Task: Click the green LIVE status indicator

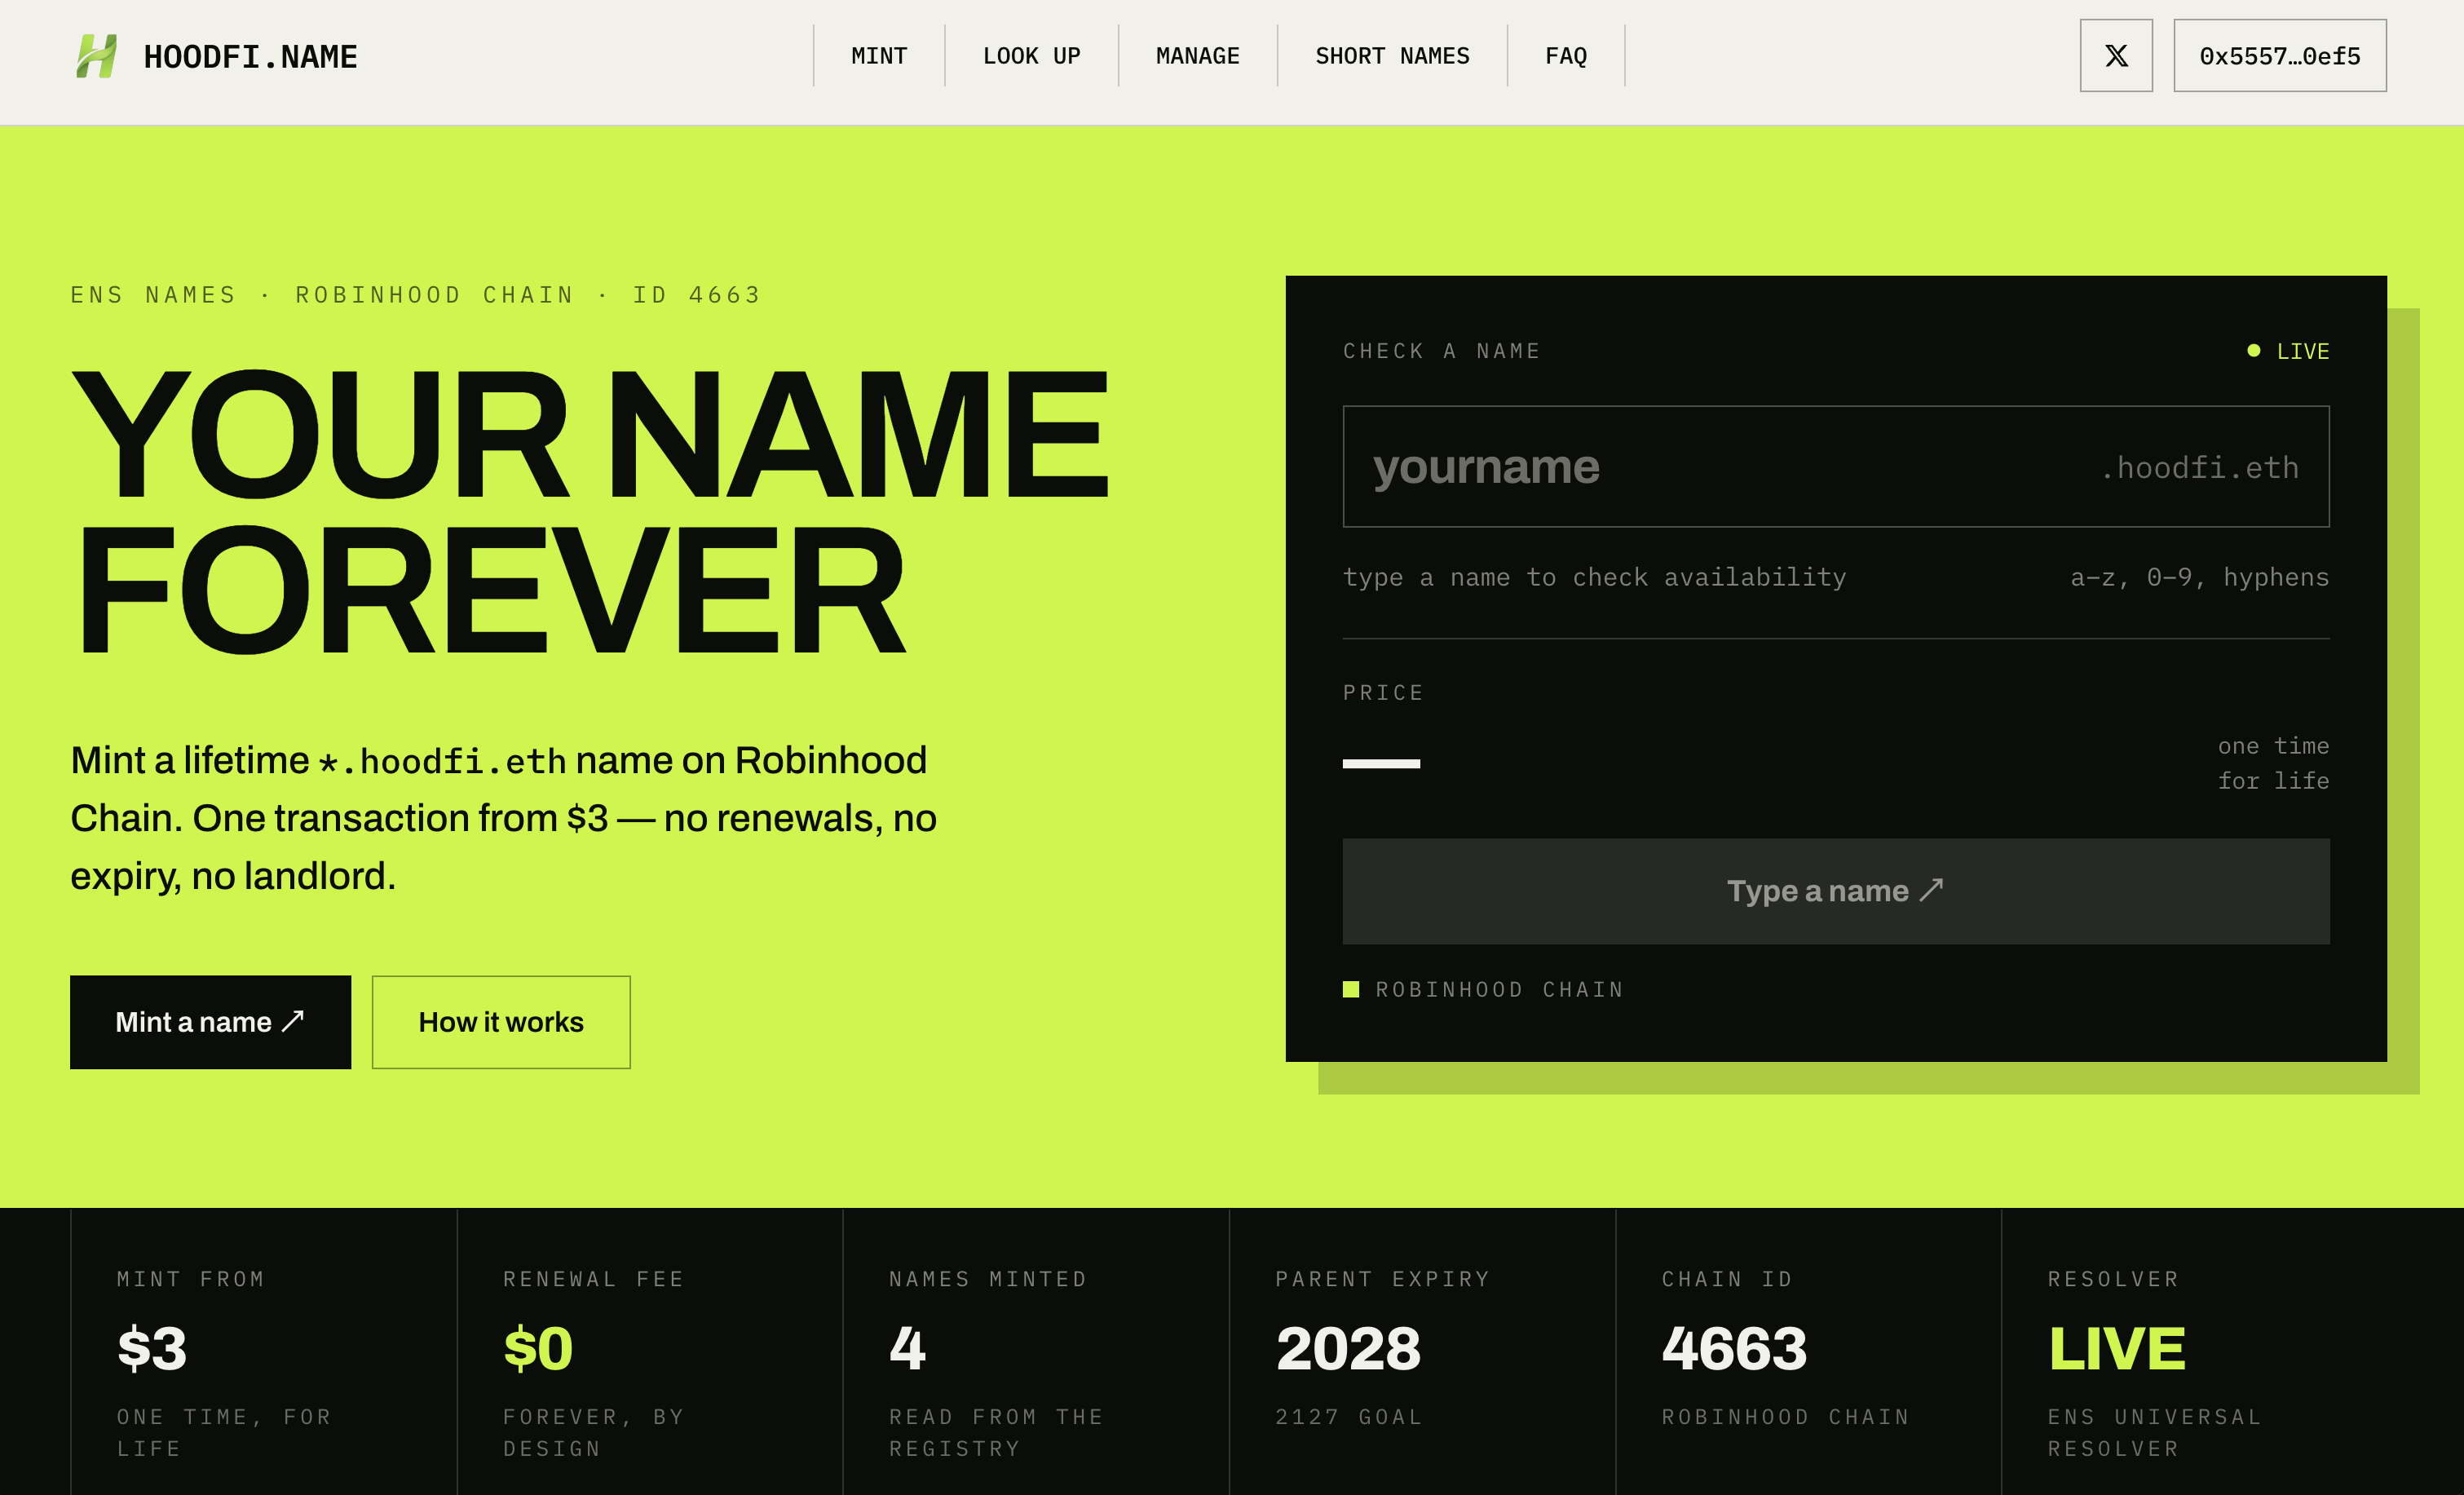Action: click(2288, 351)
